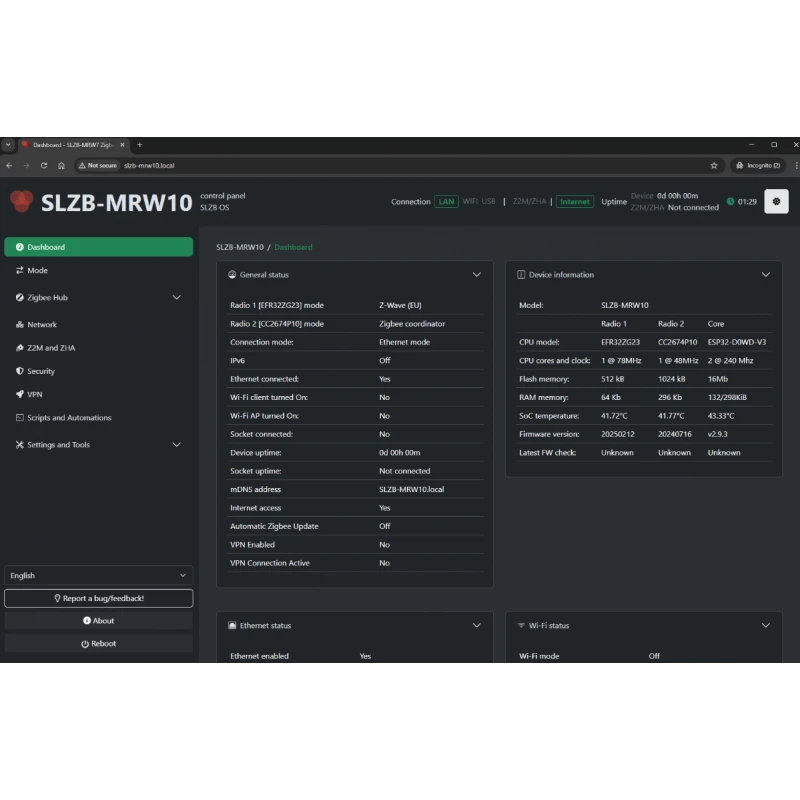Image resolution: width=800 pixels, height=800 pixels.
Task: Collapse the General status panel
Action: (x=477, y=275)
